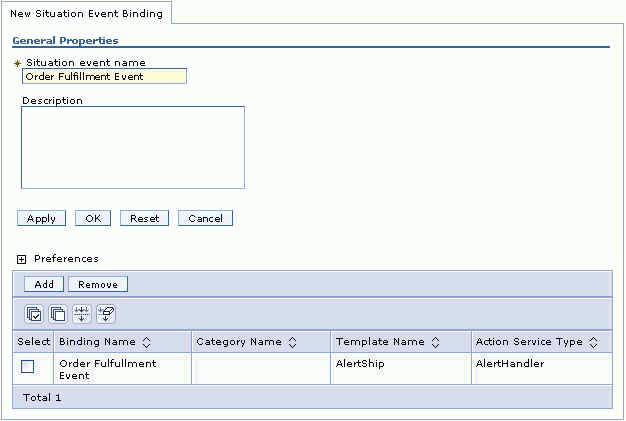626x421 pixels.
Task: Click inside the Description text area
Action: coord(133,147)
